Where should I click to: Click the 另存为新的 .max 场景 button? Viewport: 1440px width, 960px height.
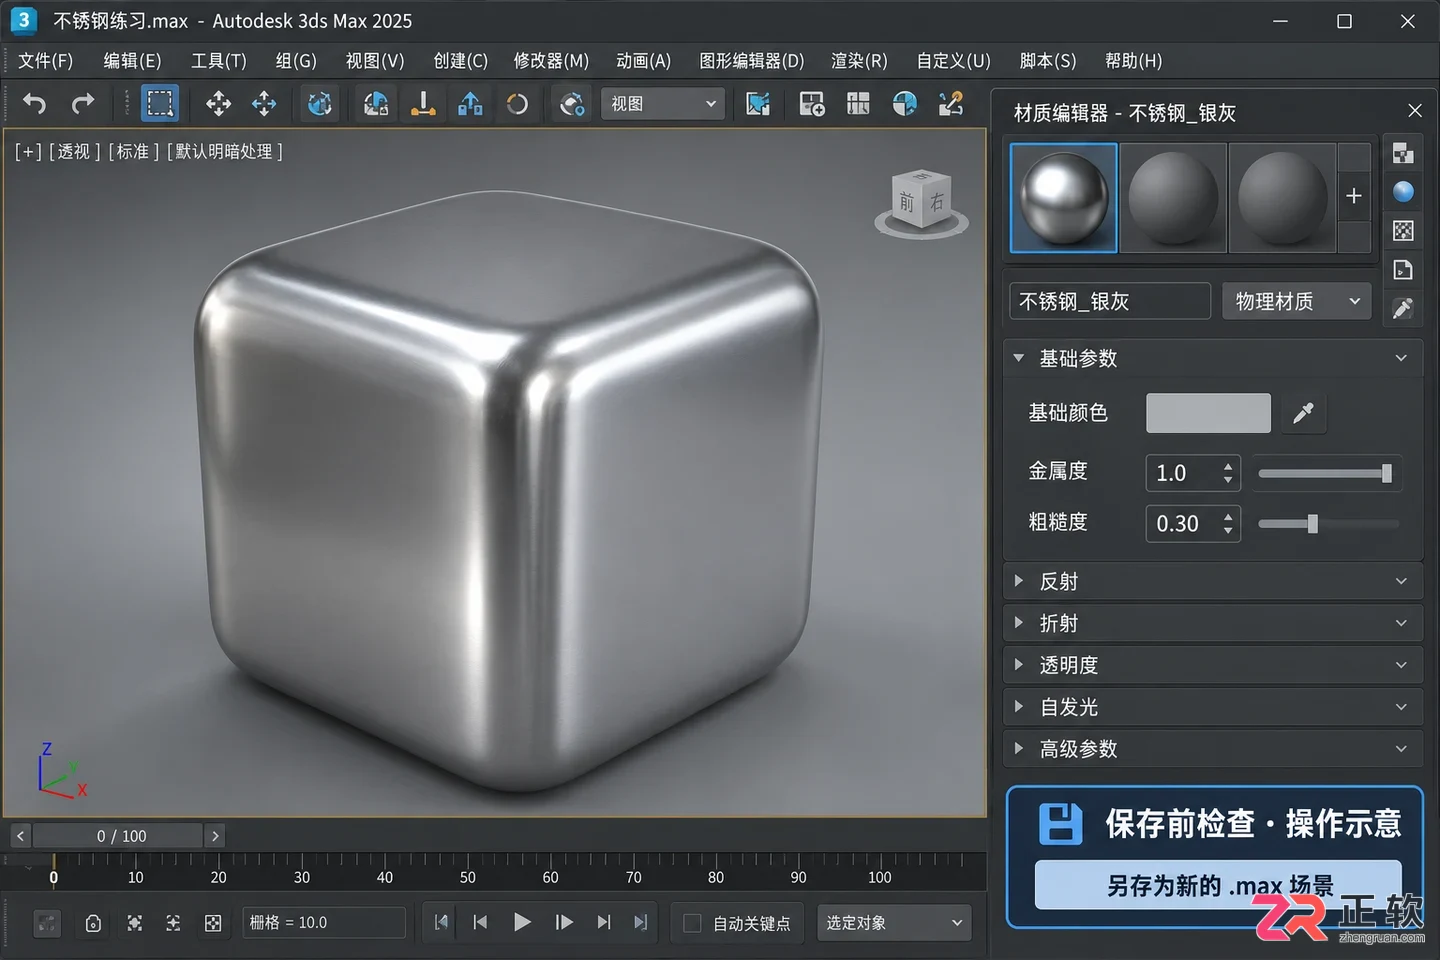coord(1218,885)
